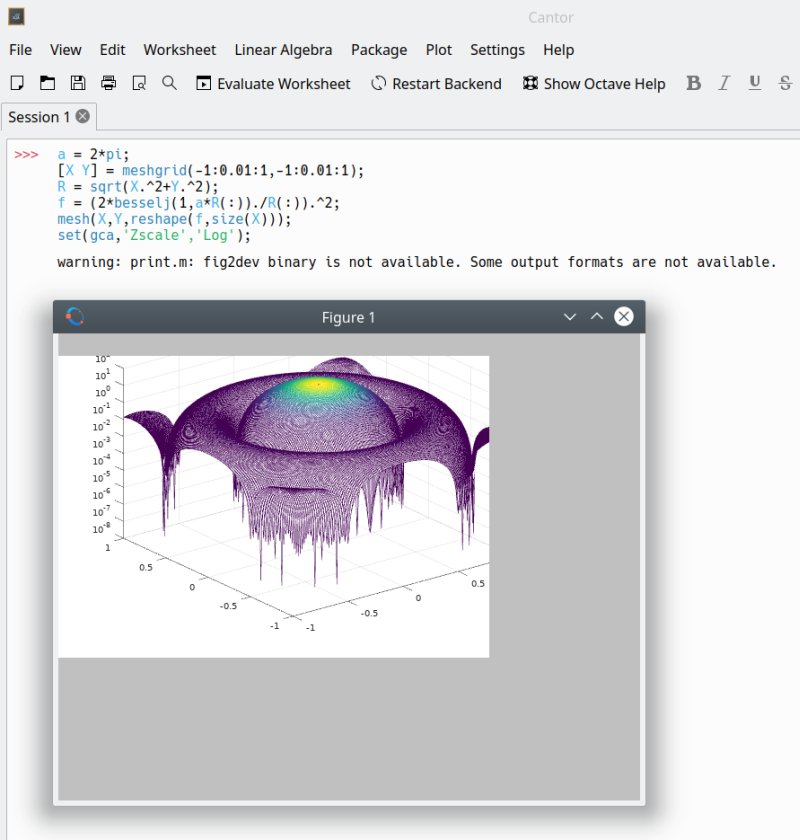Image resolution: width=800 pixels, height=840 pixels.
Task: Toggle Strikethrough text formatting
Action: tap(785, 83)
